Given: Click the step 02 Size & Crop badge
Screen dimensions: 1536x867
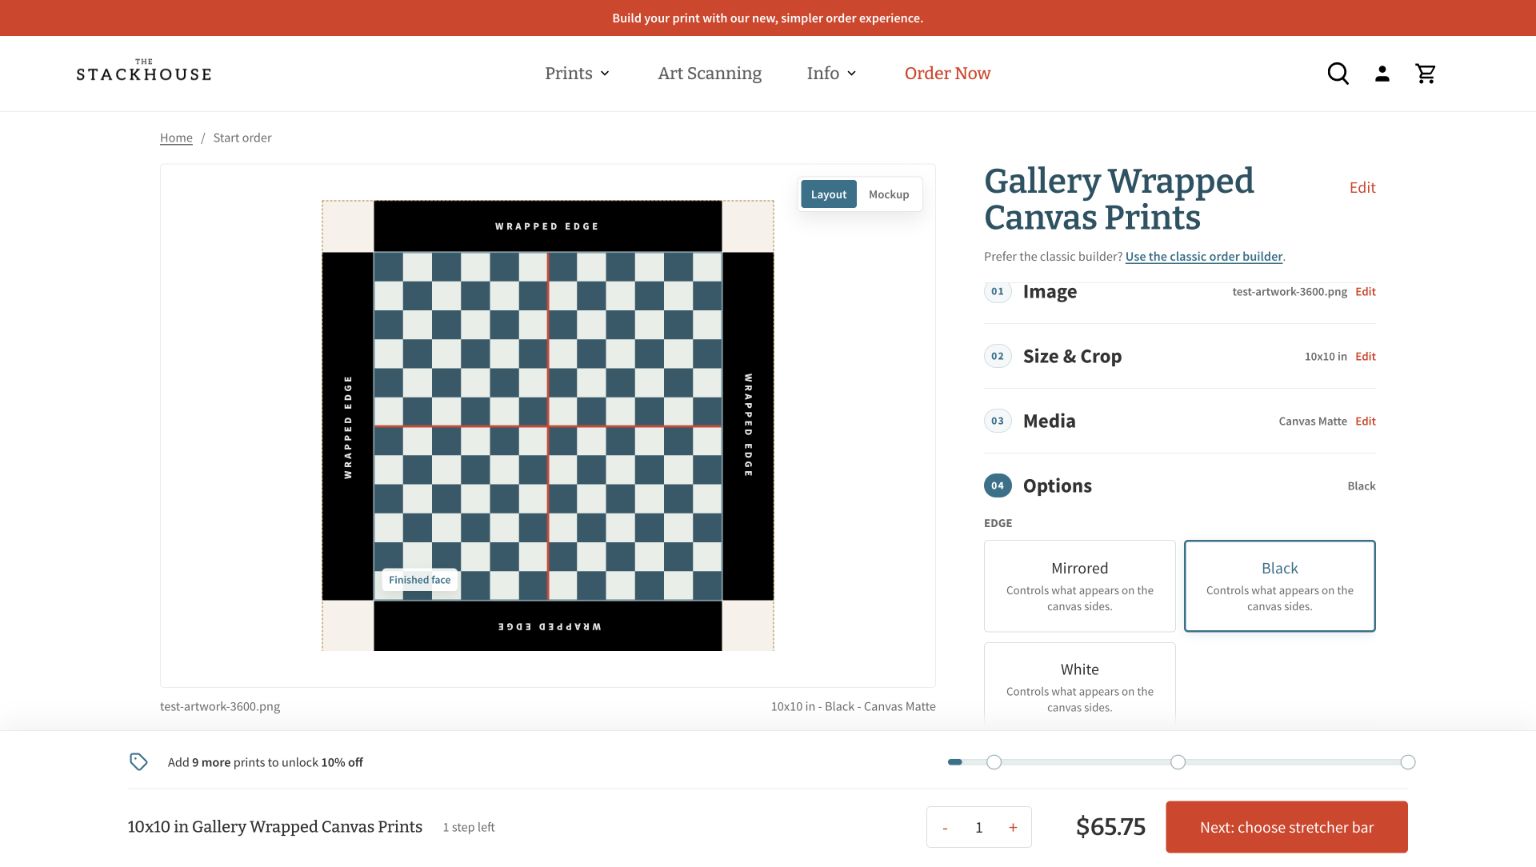Looking at the screenshot, I should pos(997,356).
